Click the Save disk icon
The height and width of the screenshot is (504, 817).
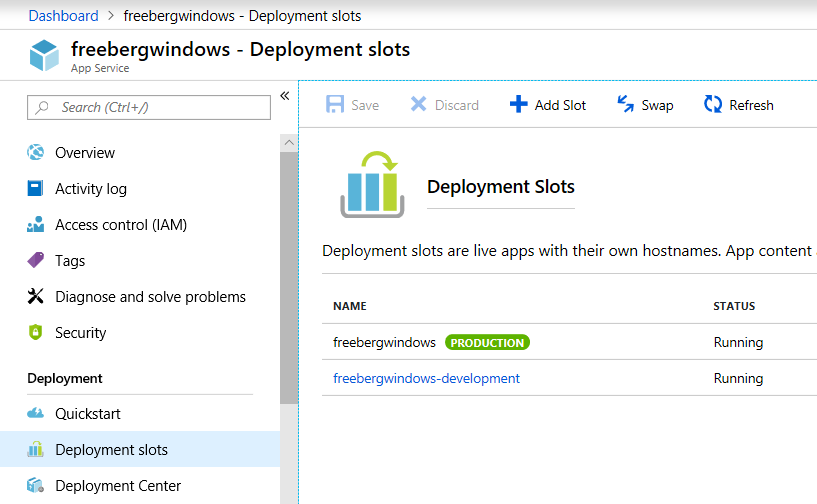335,104
